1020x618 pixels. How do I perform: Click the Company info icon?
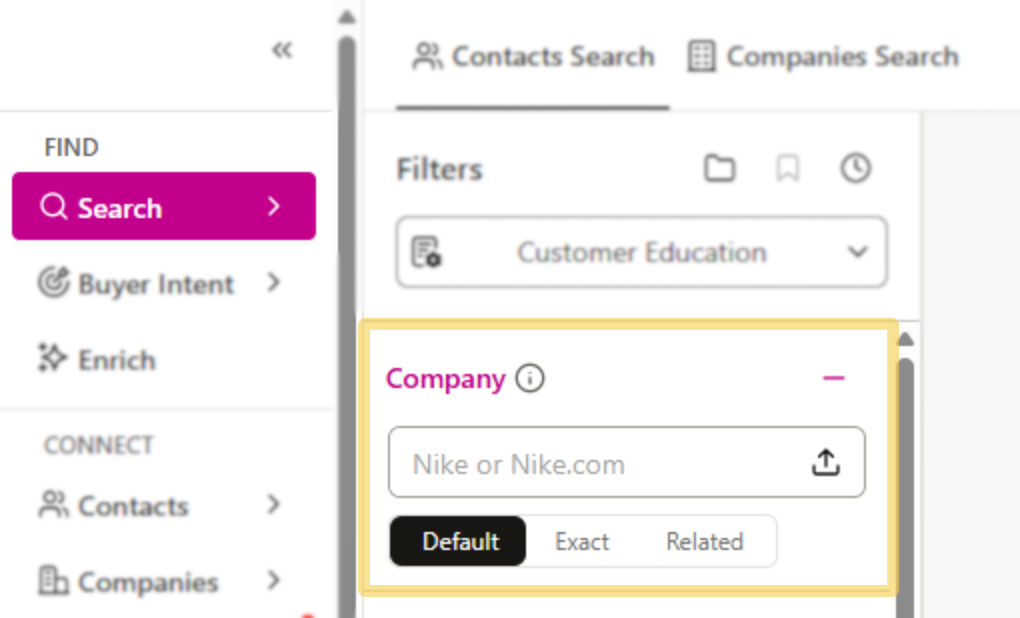click(x=531, y=378)
